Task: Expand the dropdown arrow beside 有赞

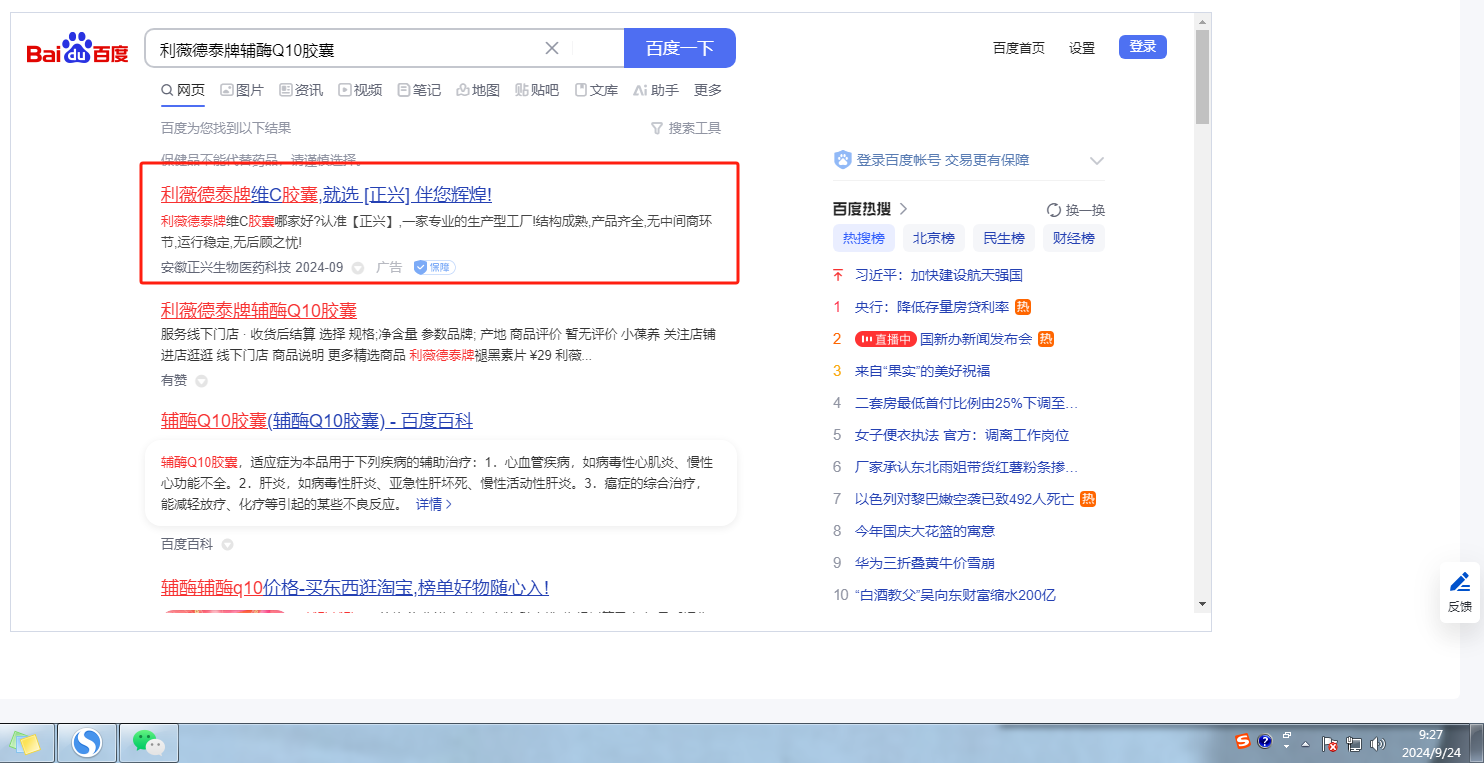Action: [x=201, y=381]
